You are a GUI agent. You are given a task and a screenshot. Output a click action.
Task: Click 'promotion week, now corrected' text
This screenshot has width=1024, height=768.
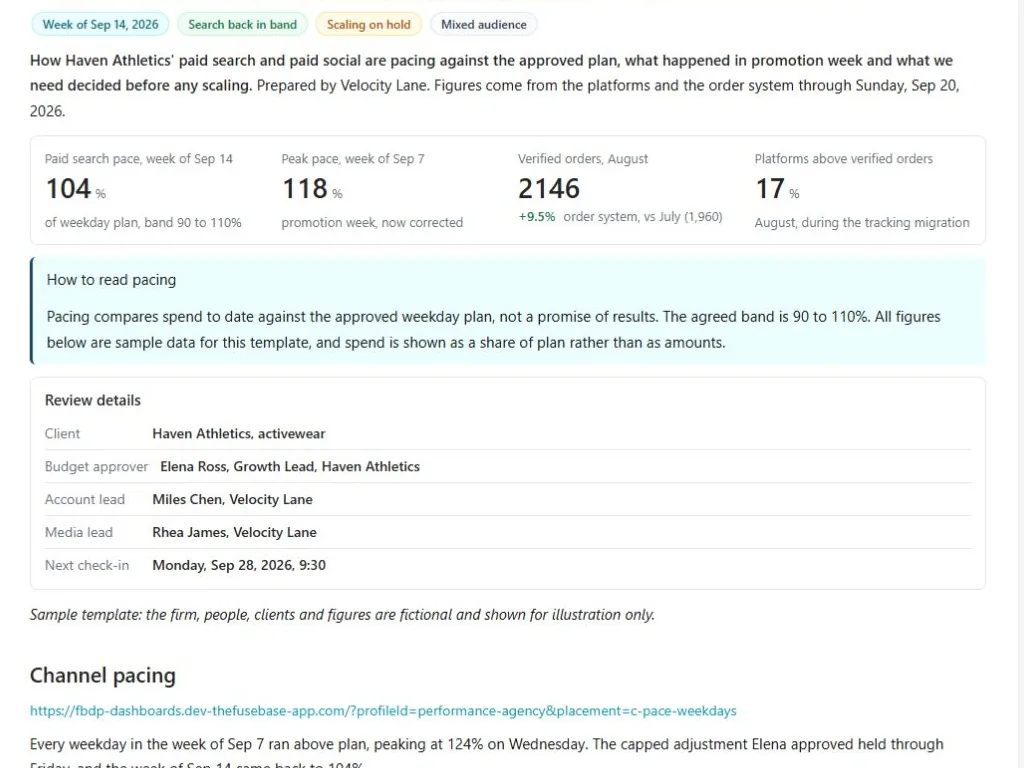[x=372, y=223]
